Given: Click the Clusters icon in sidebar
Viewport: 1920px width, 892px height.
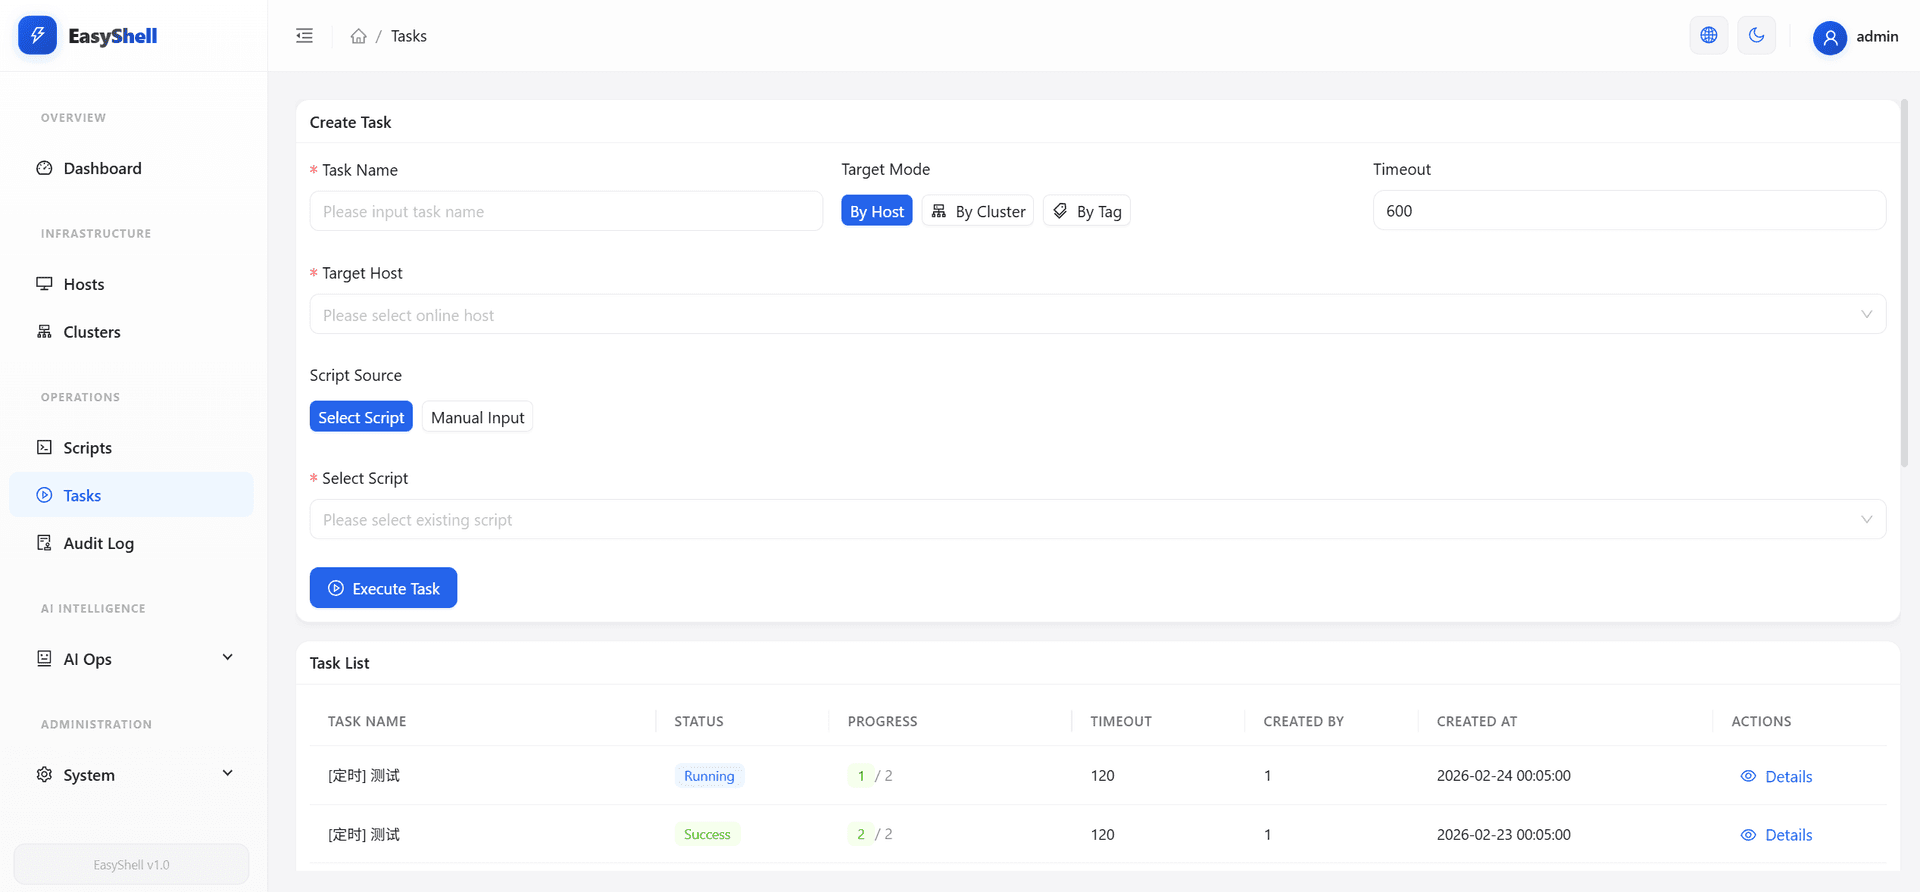Looking at the screenshot, I should click(x=44, y=331).
